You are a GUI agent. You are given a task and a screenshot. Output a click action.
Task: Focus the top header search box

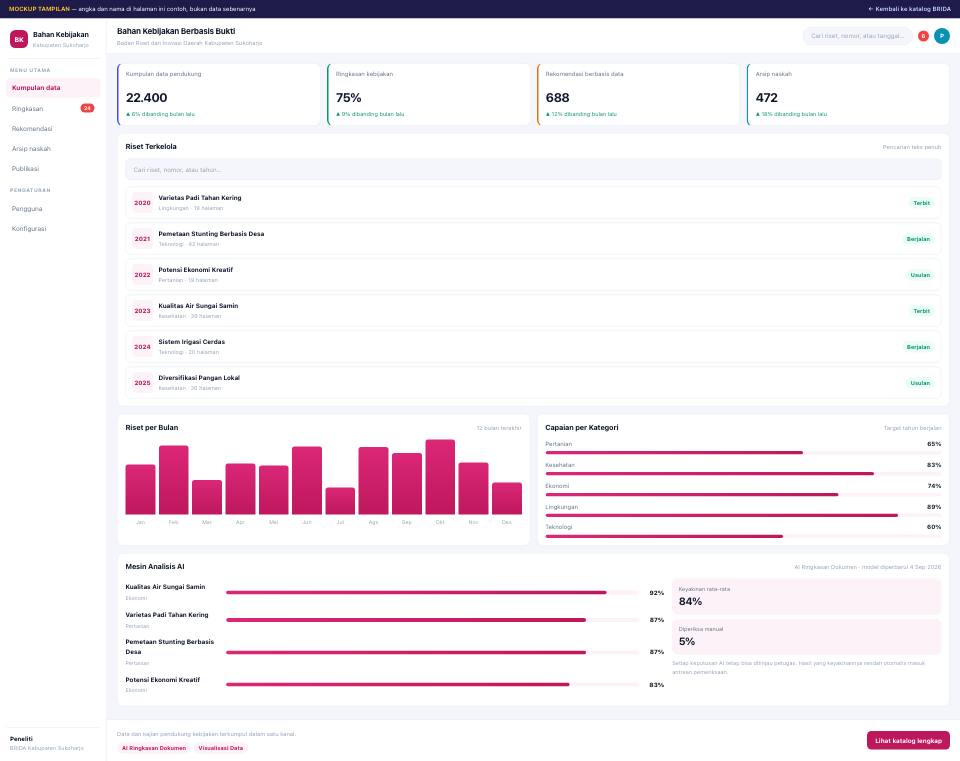[857, 36]
